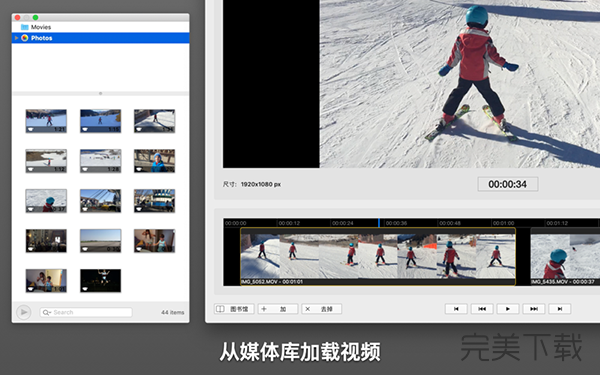Focus the Search field in the media browser
Viewport: 600px width, 375px height.
pyautogui.click(x=86, y=312)
